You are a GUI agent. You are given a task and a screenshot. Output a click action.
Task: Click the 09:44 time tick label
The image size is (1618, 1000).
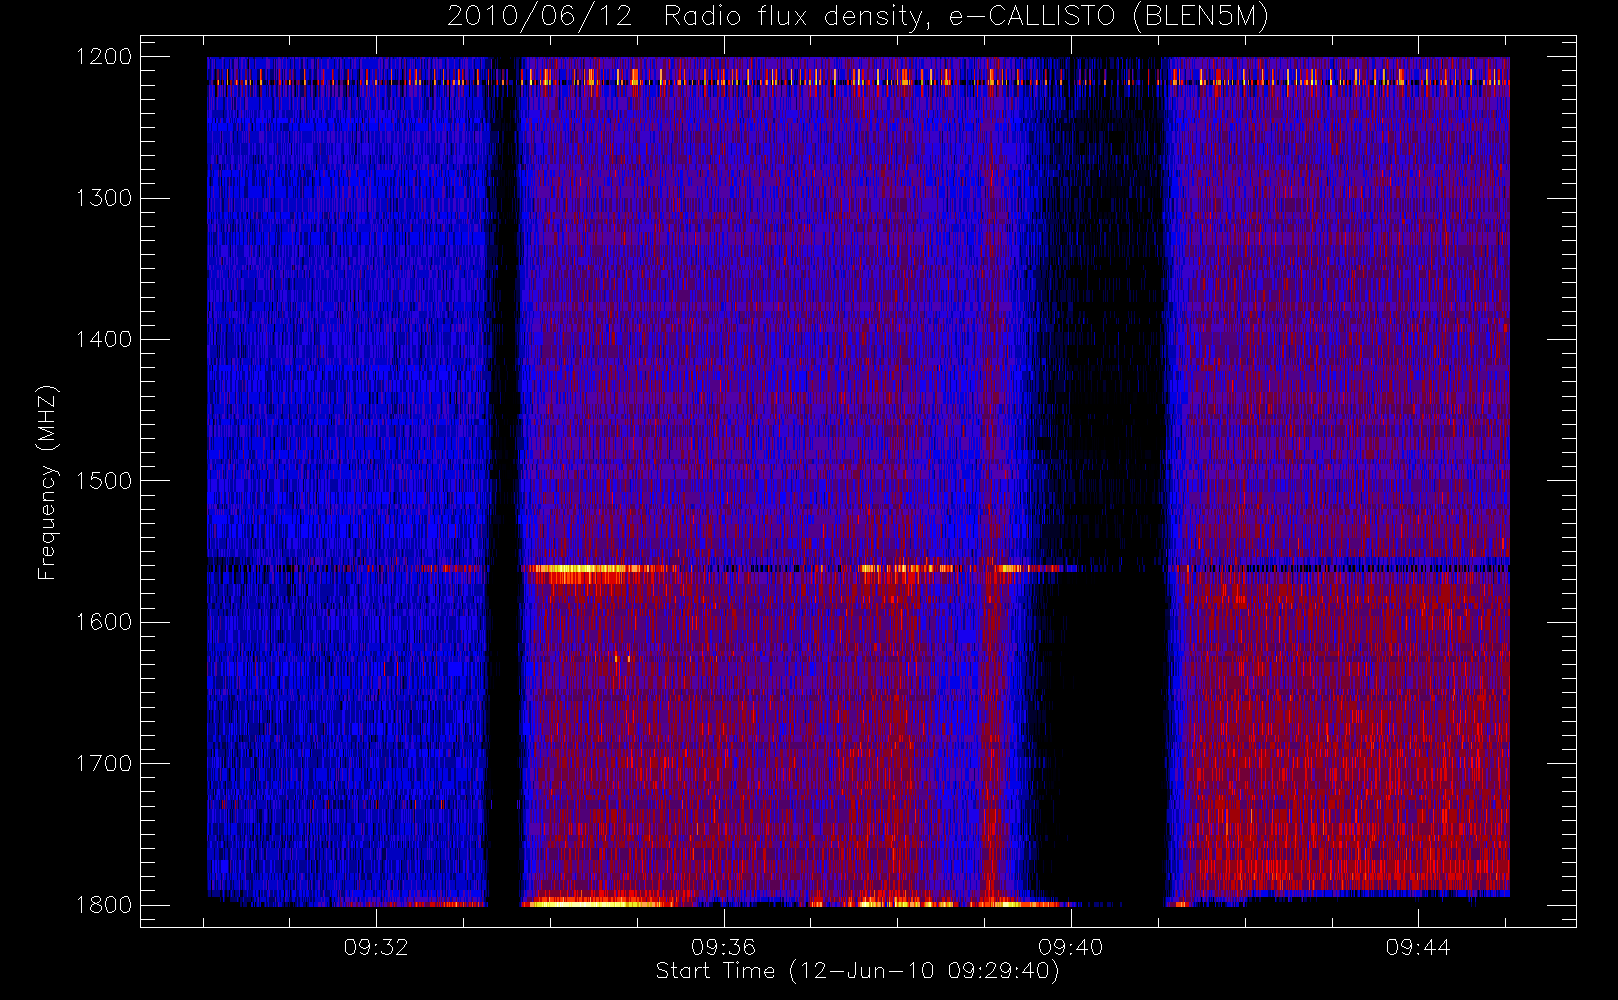(1417, 947)
